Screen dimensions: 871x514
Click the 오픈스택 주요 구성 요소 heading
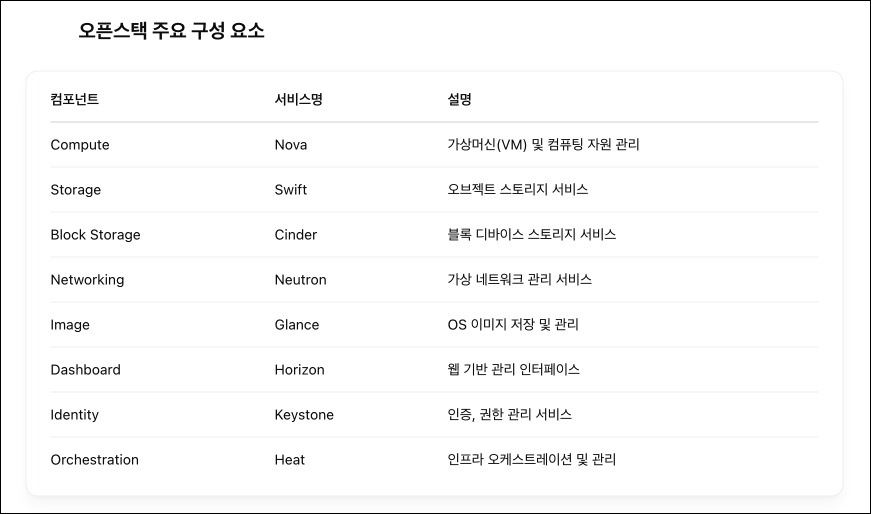click(171, 31)
